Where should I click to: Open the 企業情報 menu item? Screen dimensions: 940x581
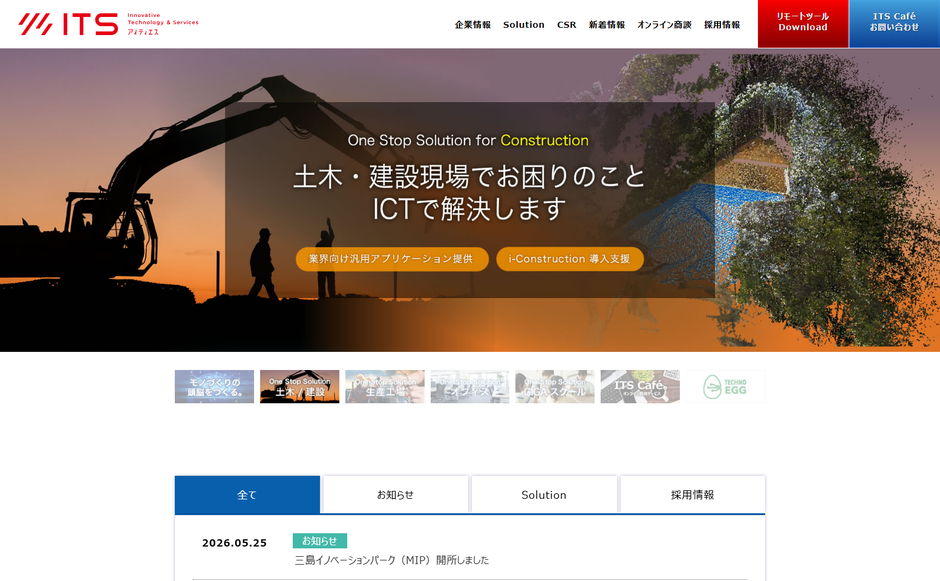click(x=472, y=25)
